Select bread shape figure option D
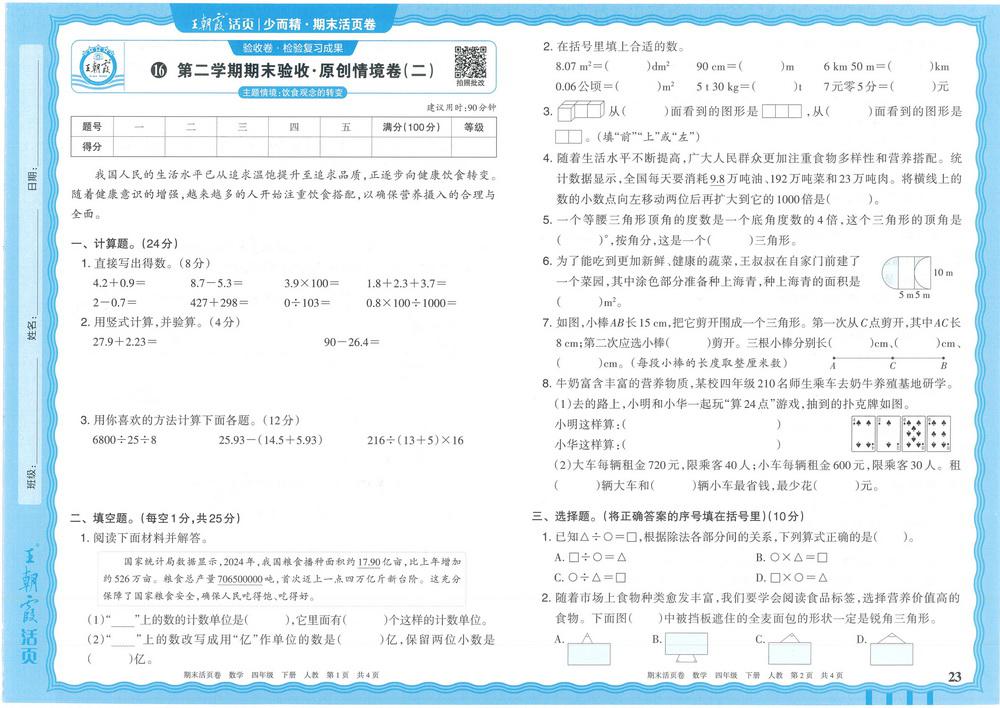 (891, 649)
